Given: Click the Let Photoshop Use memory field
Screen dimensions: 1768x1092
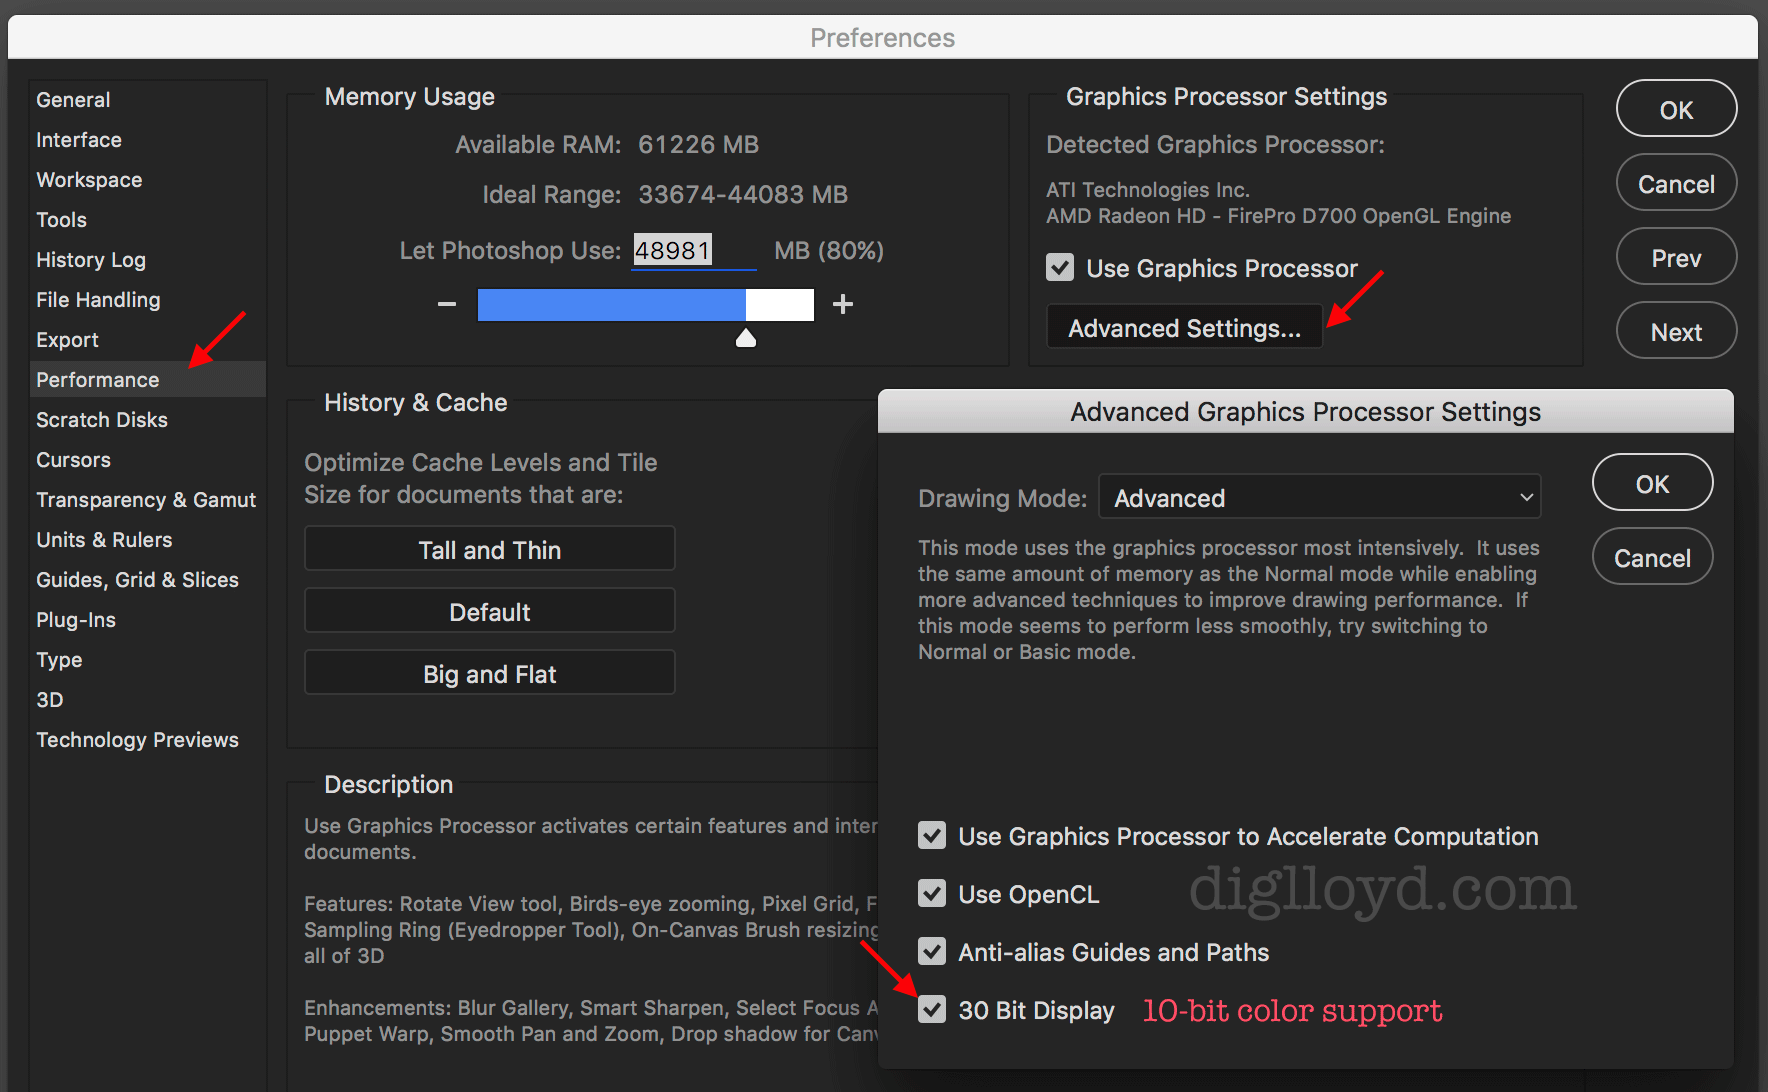Looking at the screenshot, I should [694, 250].
